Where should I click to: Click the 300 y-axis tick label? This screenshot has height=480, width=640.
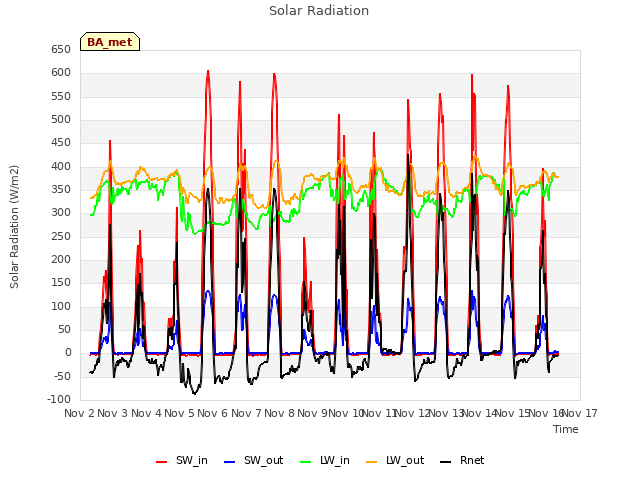pos(61,213)
